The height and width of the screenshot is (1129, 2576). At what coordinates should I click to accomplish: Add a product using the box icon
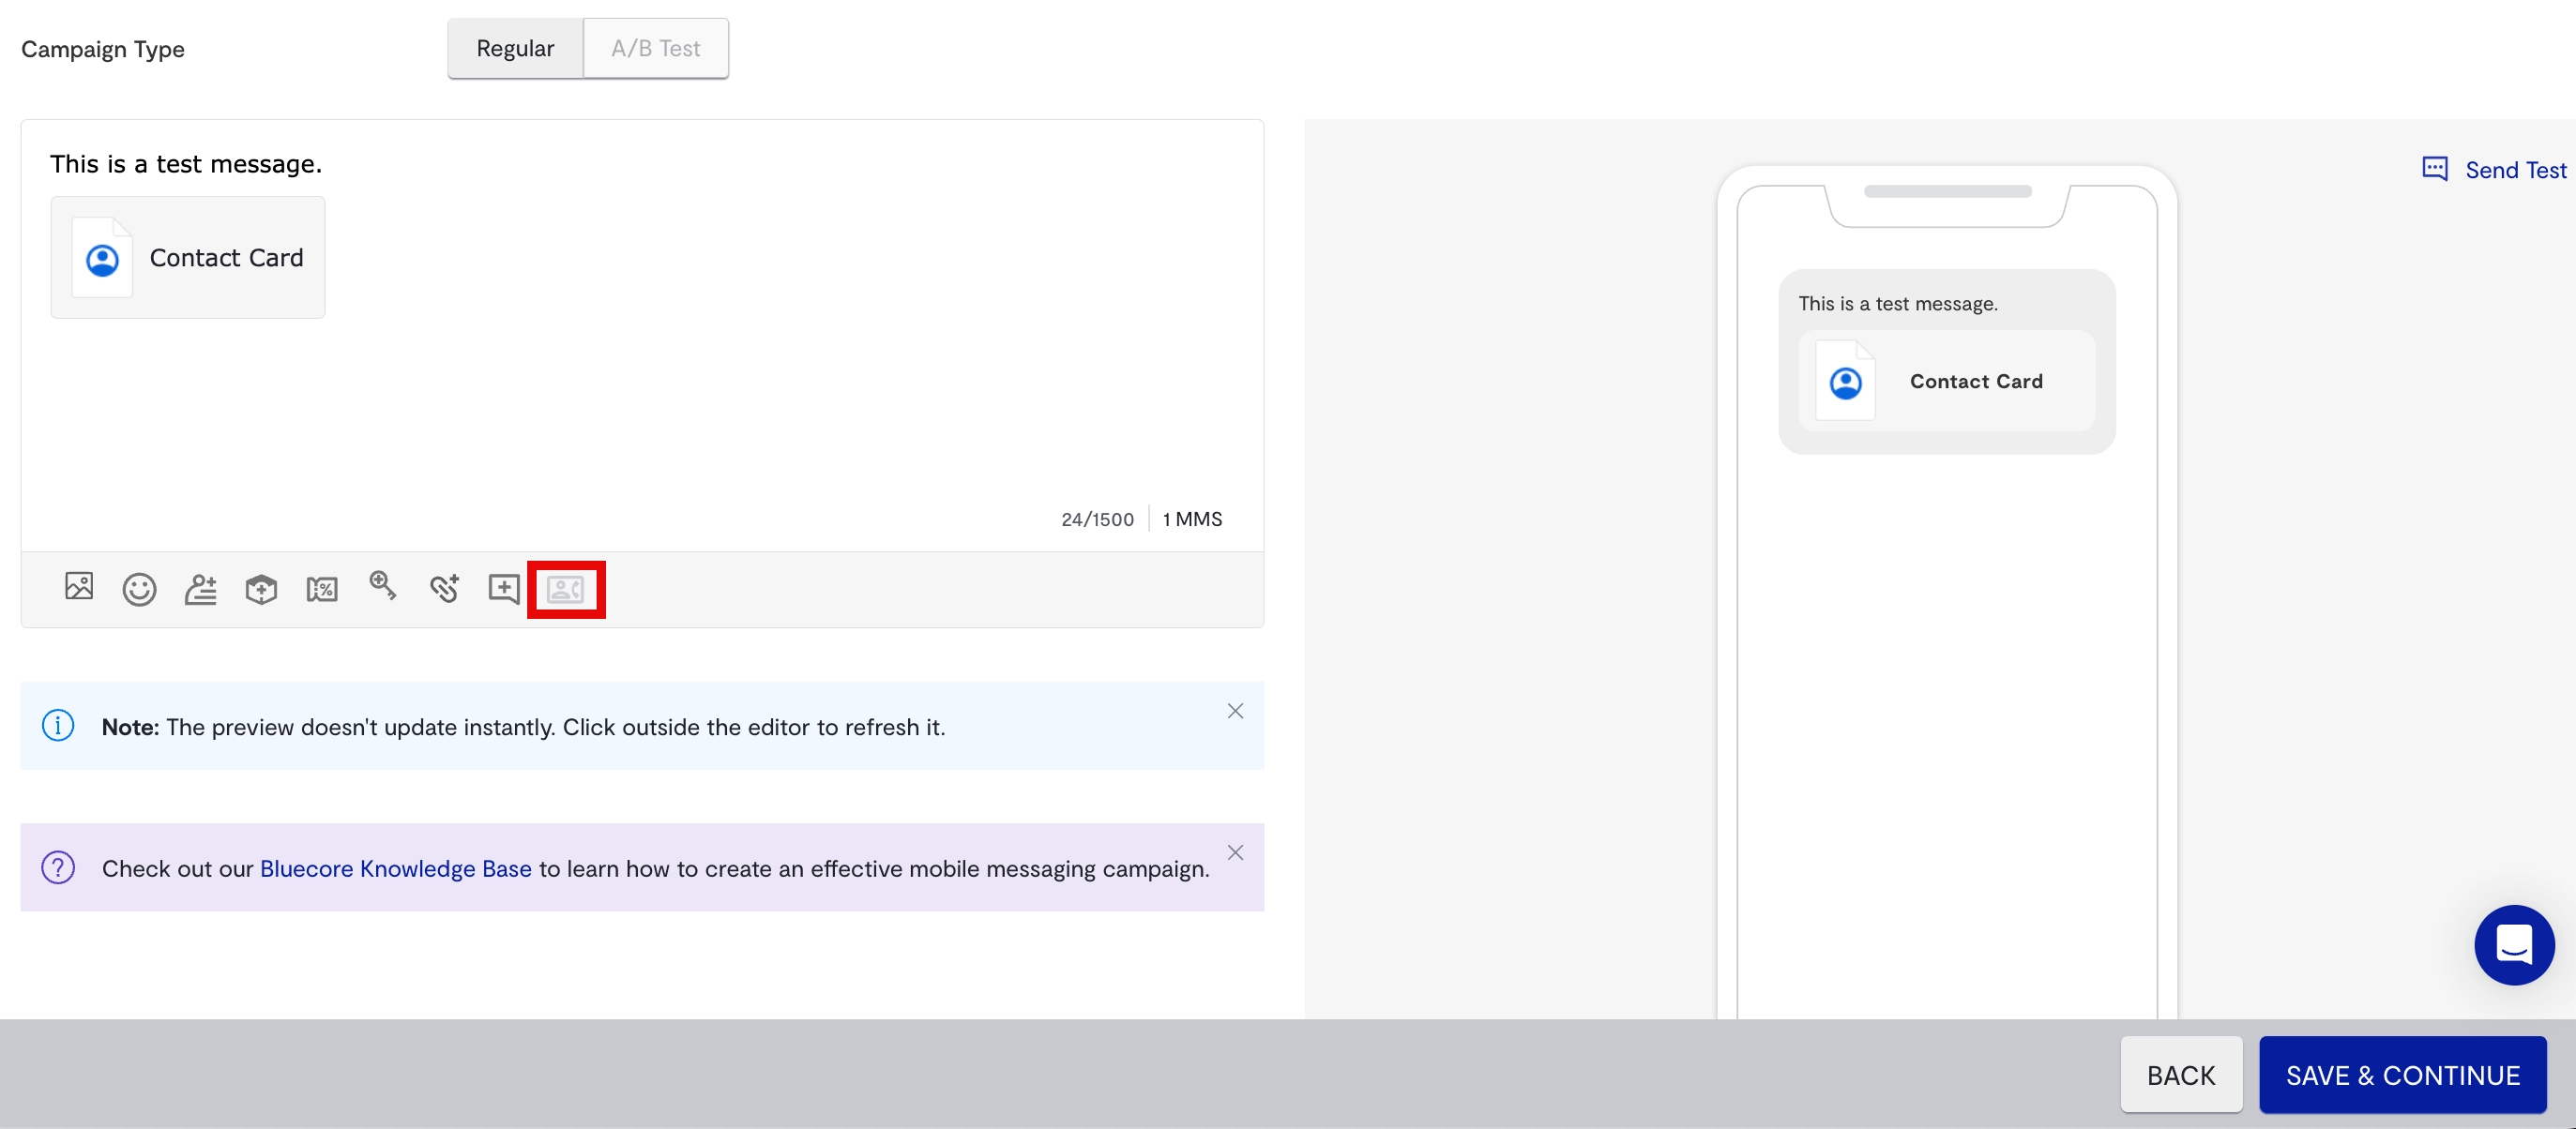(261, 589)
